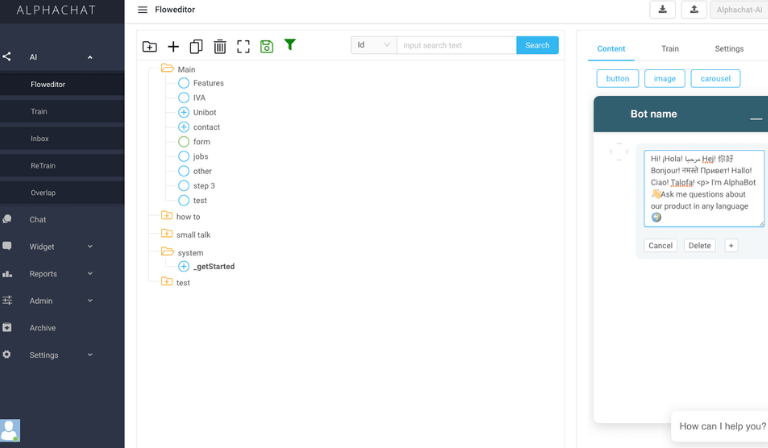Select the jobs tree node
Viewport: 768px width, 448px height.
pos(200,156)
